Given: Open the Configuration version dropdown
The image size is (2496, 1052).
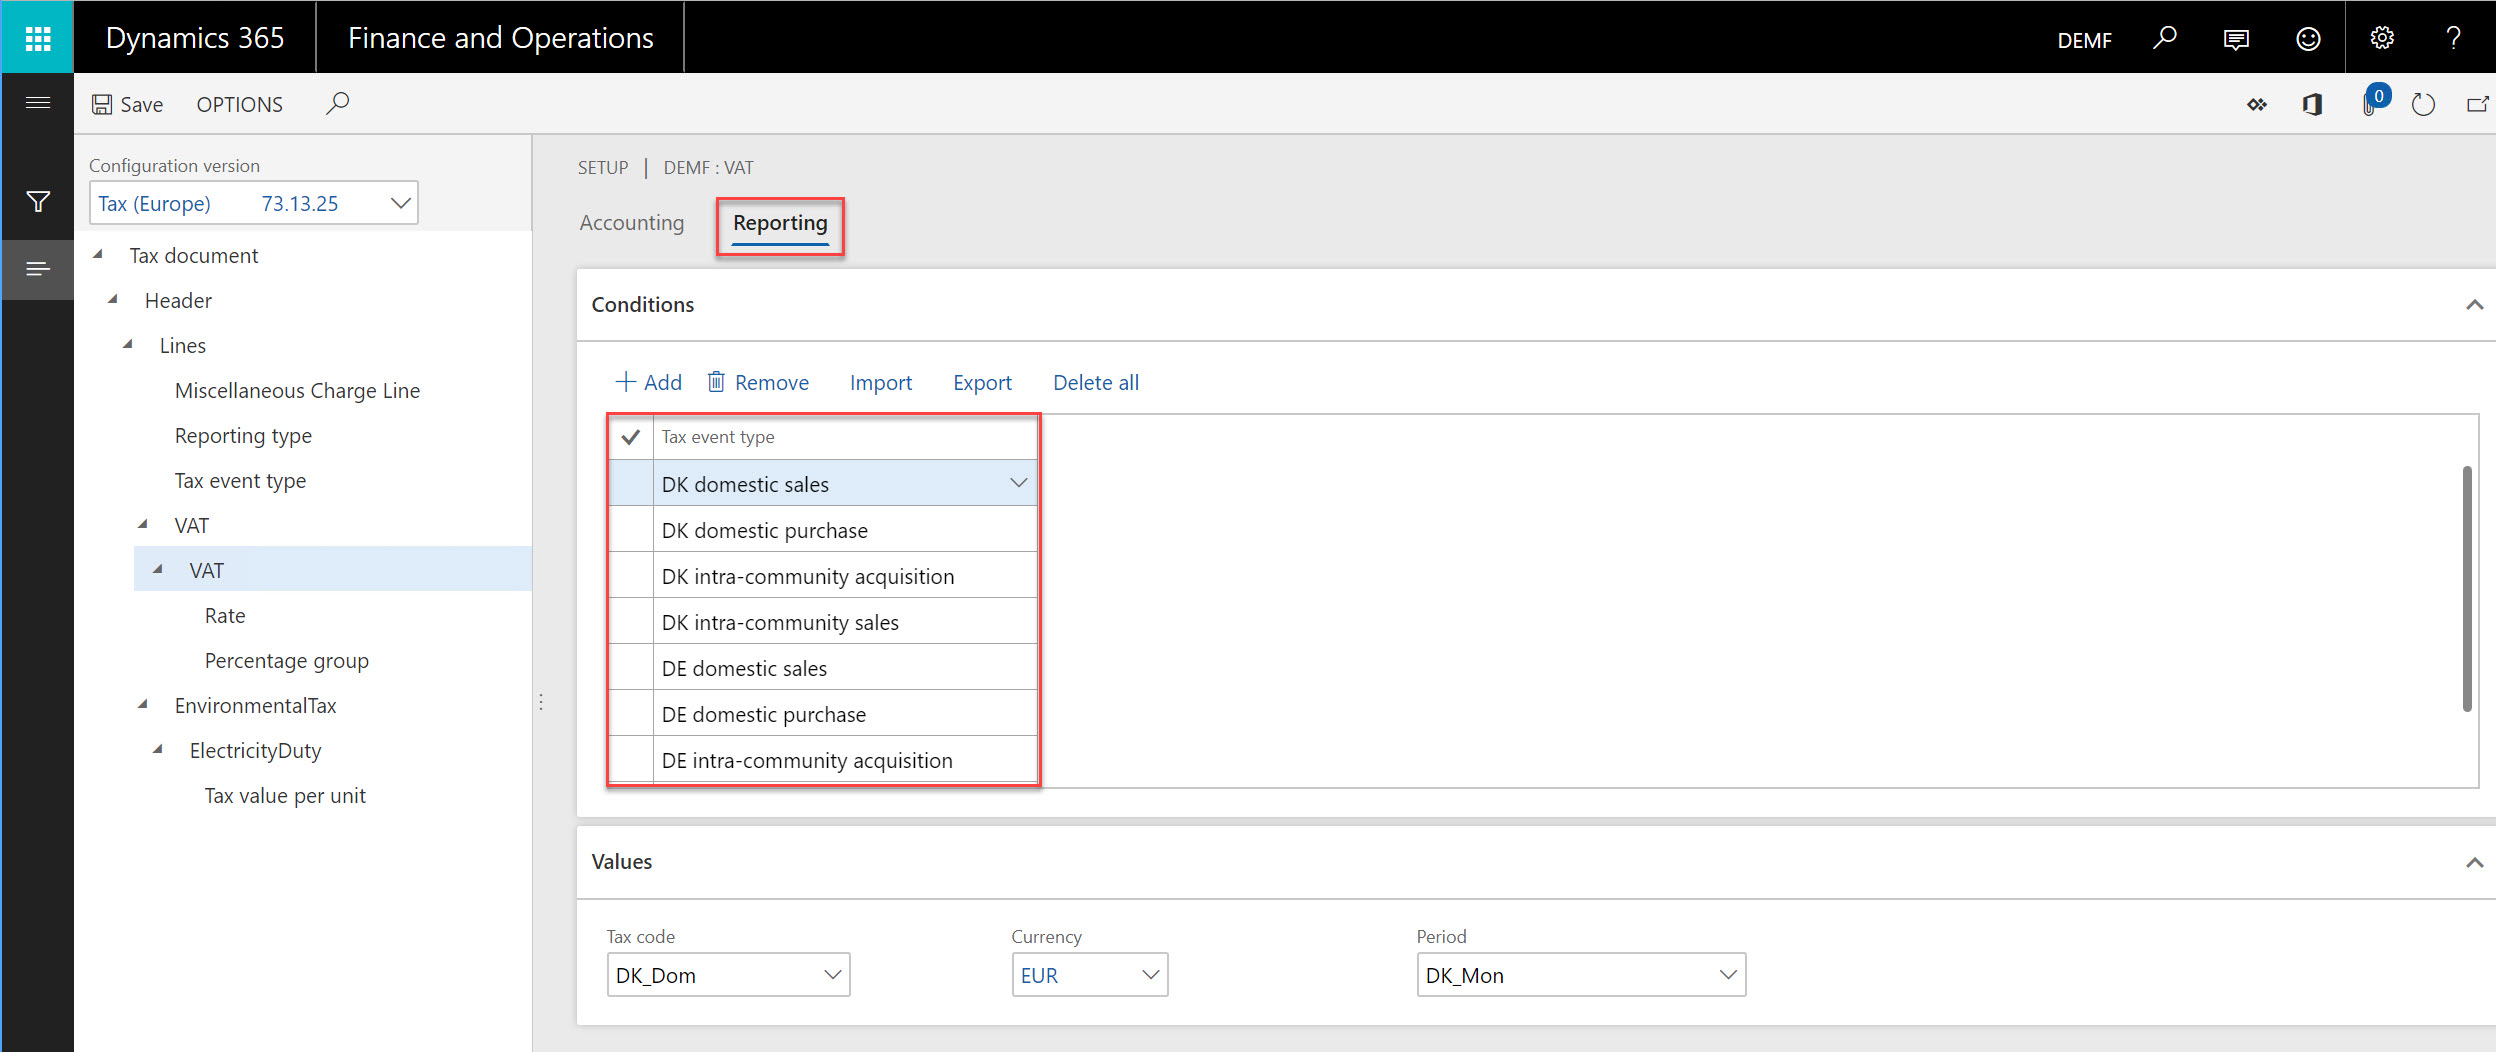Looking at the screenshot, I should pos(399,202).
